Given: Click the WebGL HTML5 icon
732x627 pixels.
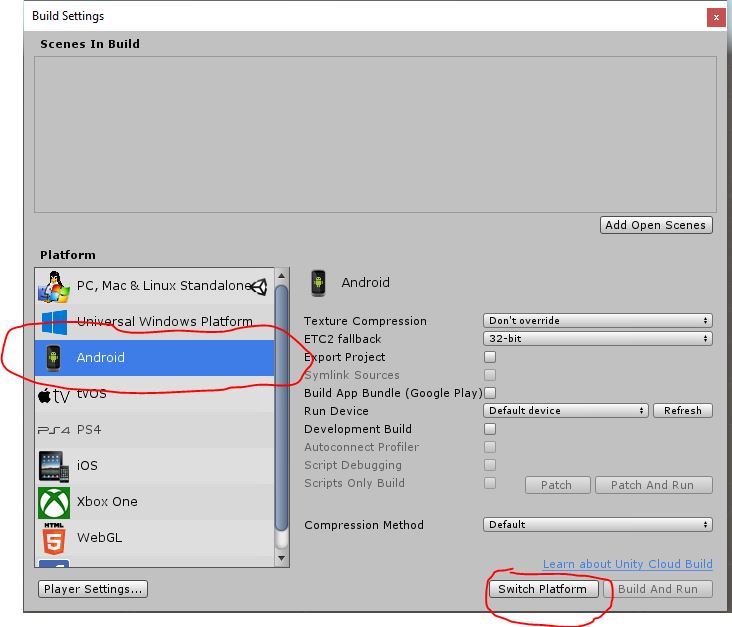Looking at the screenshot, I should [54, 538].
